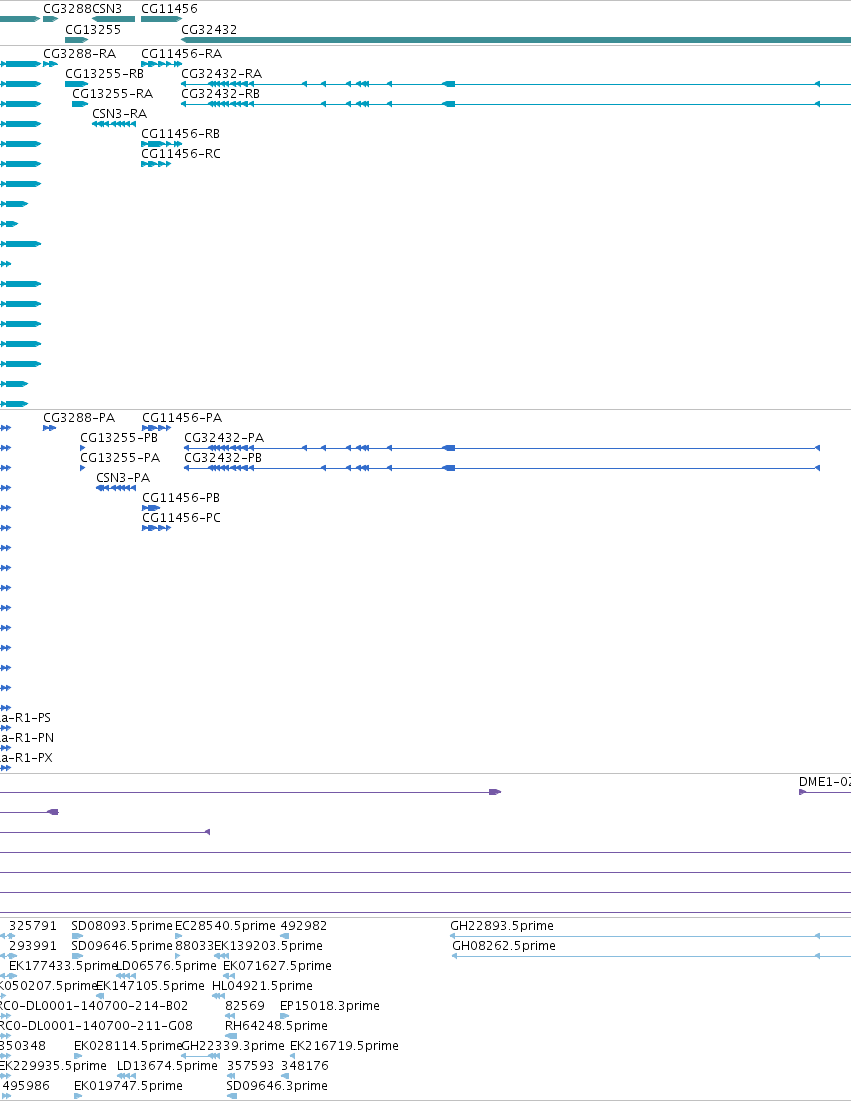Screen dimensions: 851x1101
Task: Click the 357593 EST label
Action: [251, 1067]
